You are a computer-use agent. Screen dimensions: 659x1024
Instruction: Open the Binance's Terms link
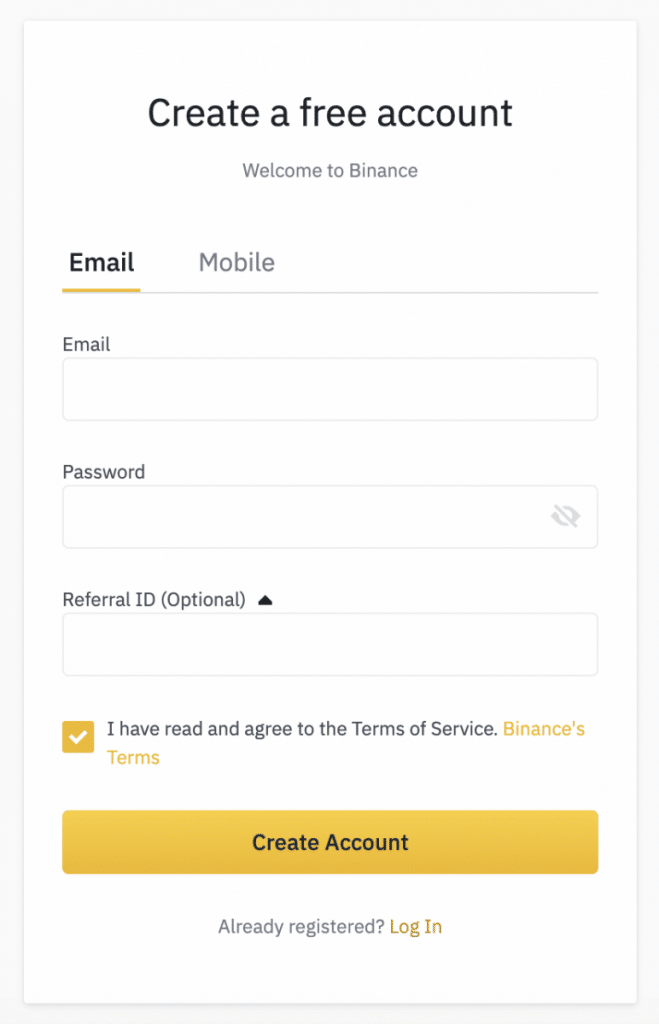[x=543, y=729]
